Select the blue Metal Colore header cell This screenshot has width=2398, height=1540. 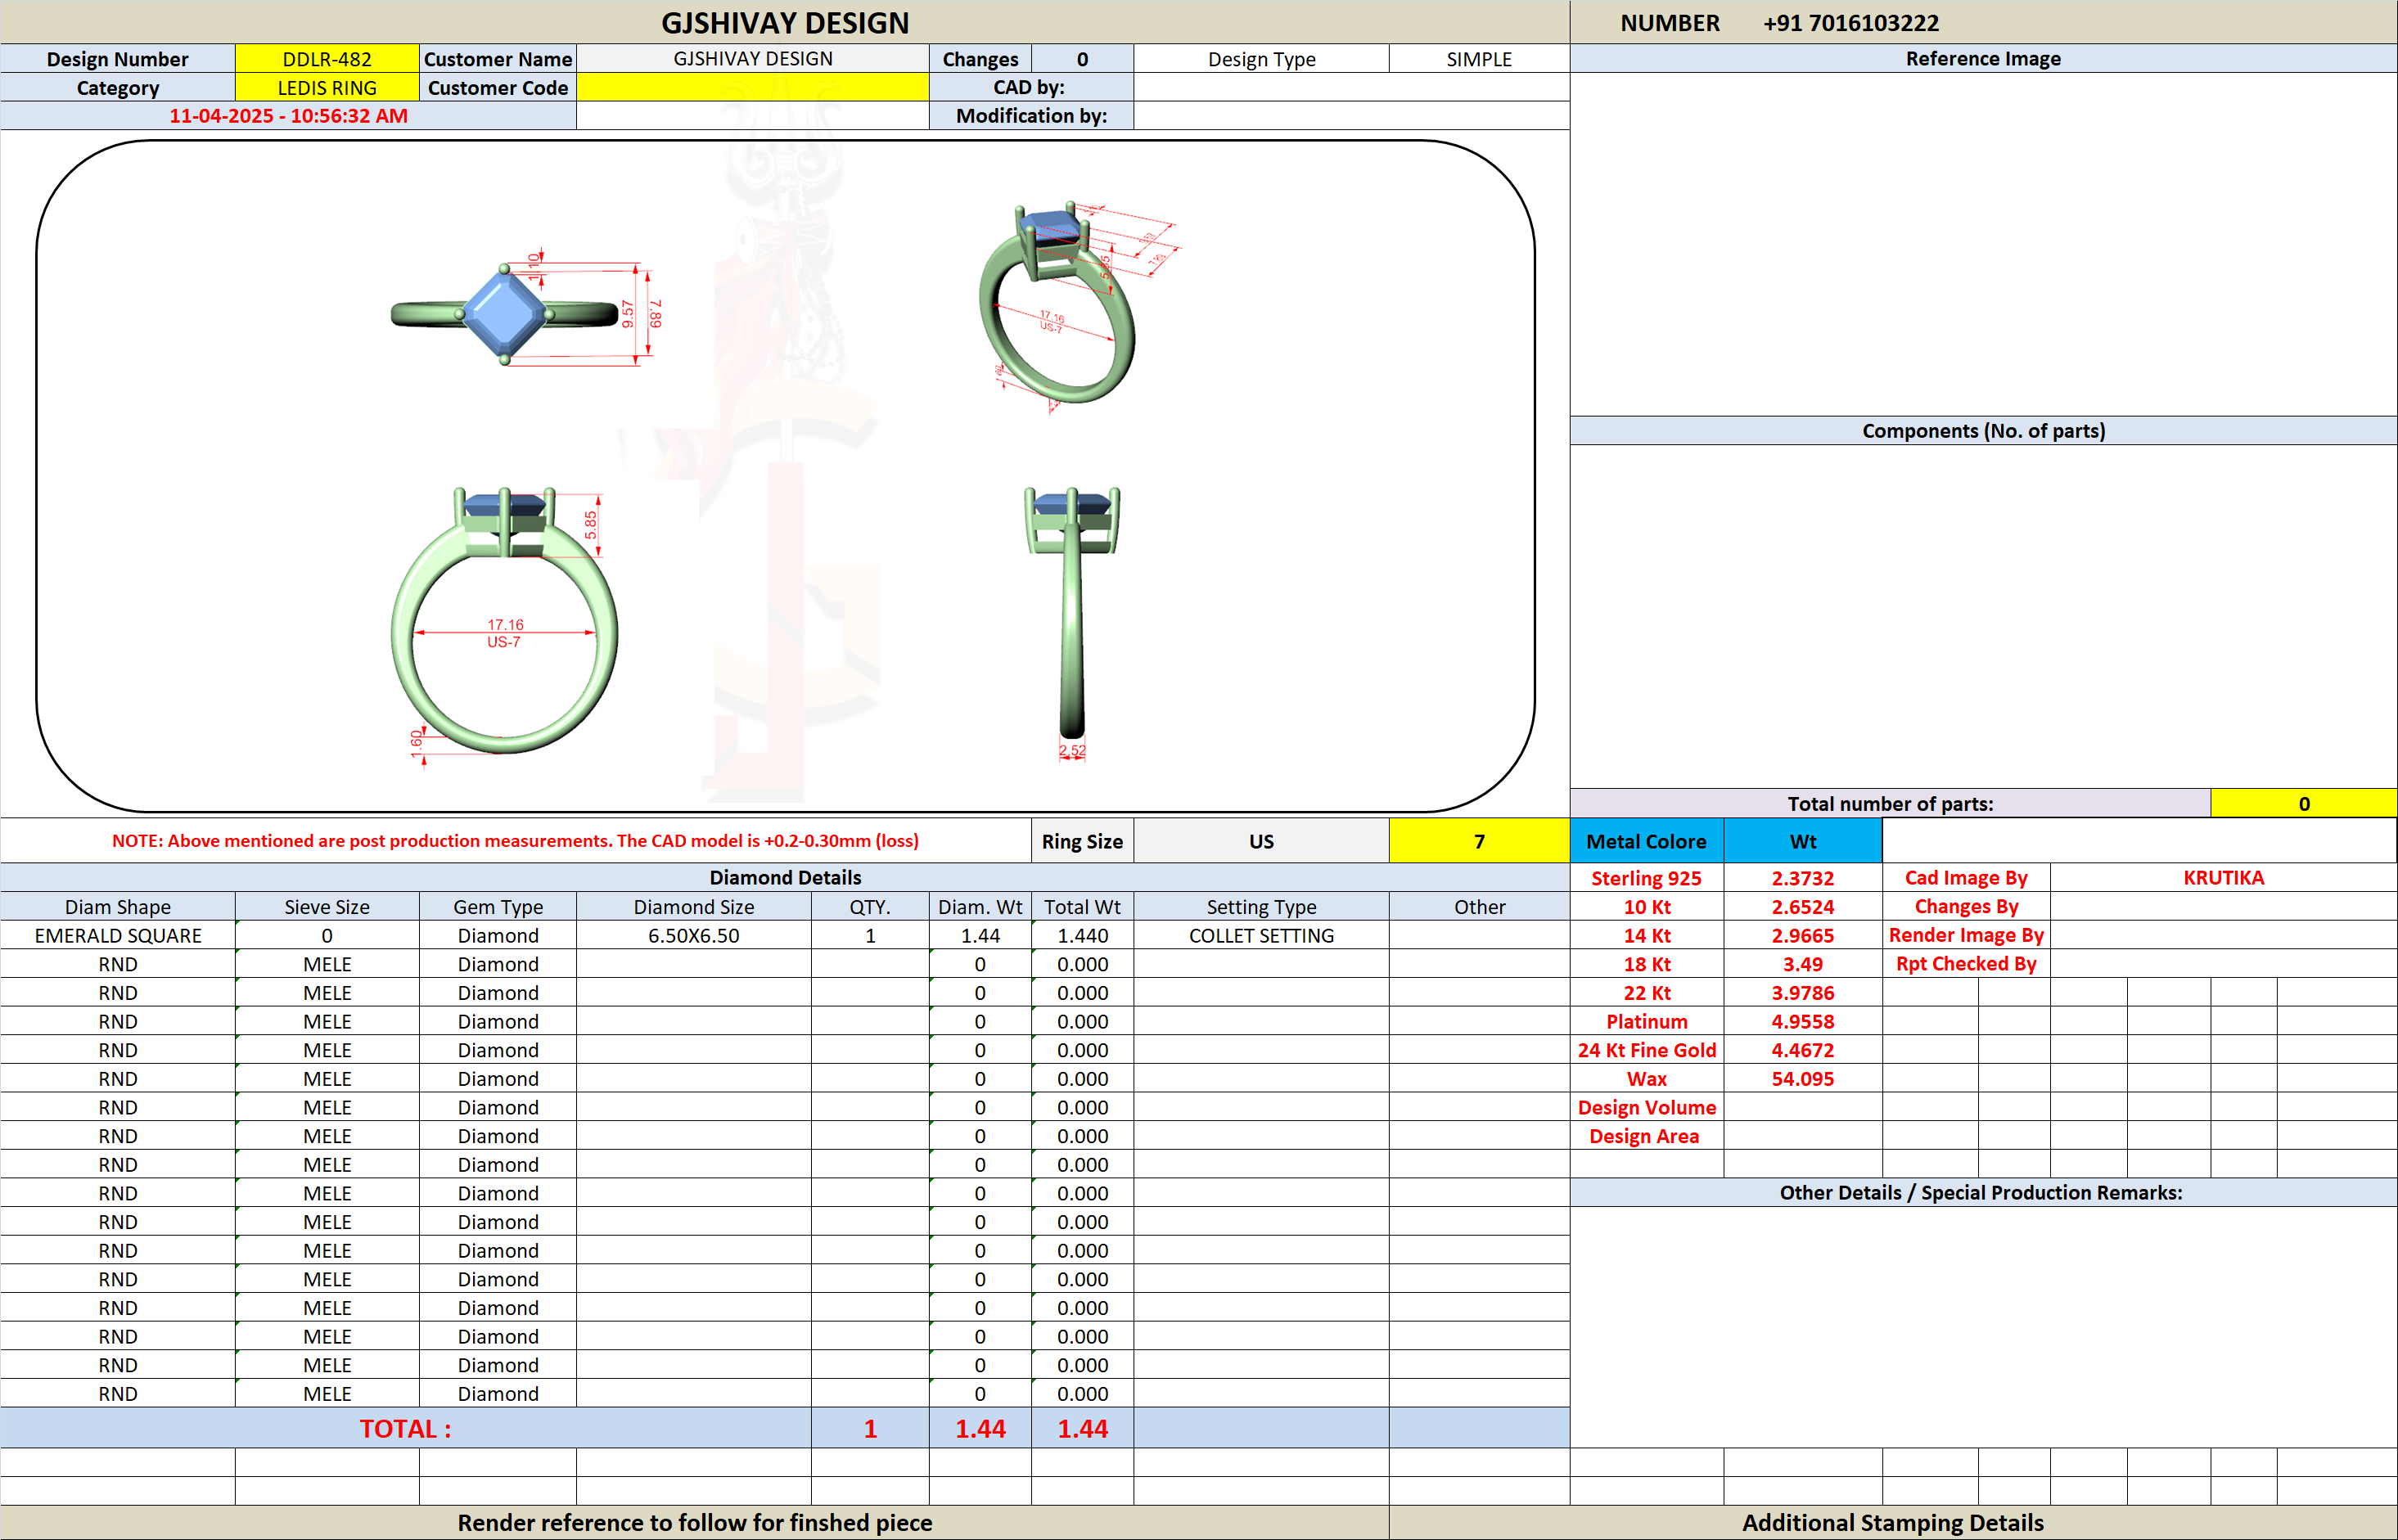(1646, 841)
